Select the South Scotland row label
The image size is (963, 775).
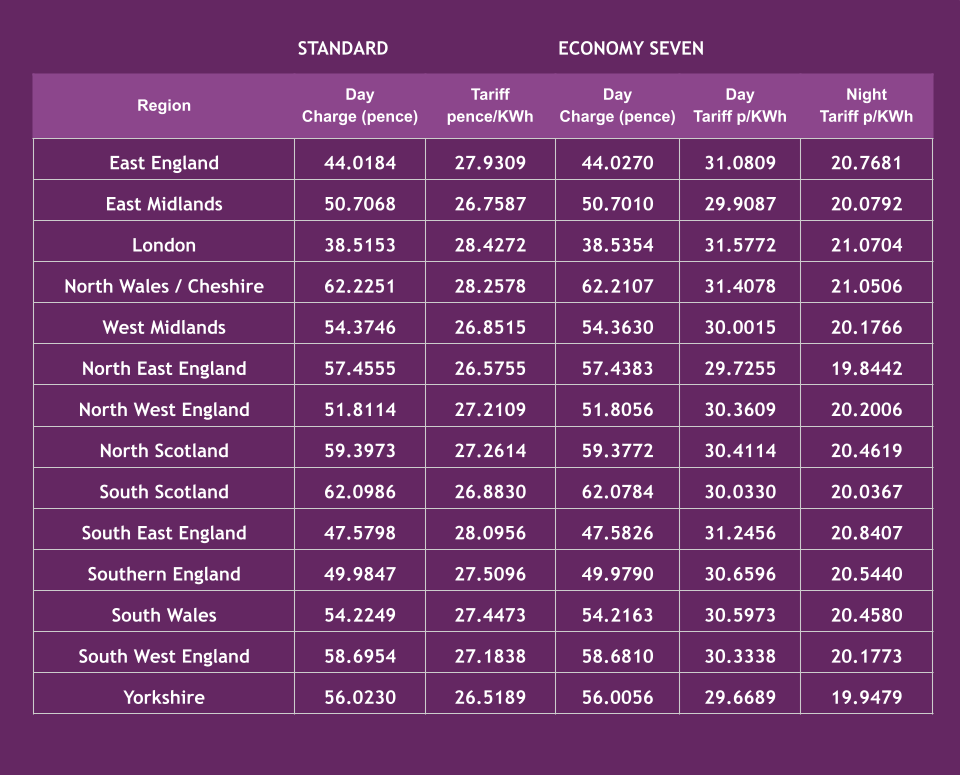click(x=164, y=492)
